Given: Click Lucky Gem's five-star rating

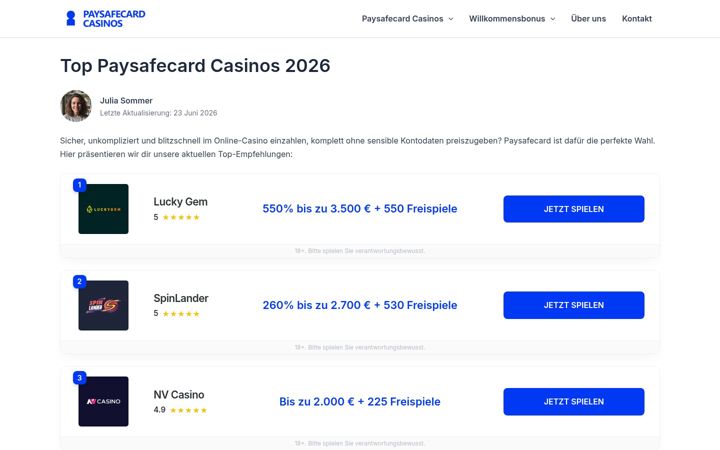Looking at the screenshot, I should click(x=181, y=217).
